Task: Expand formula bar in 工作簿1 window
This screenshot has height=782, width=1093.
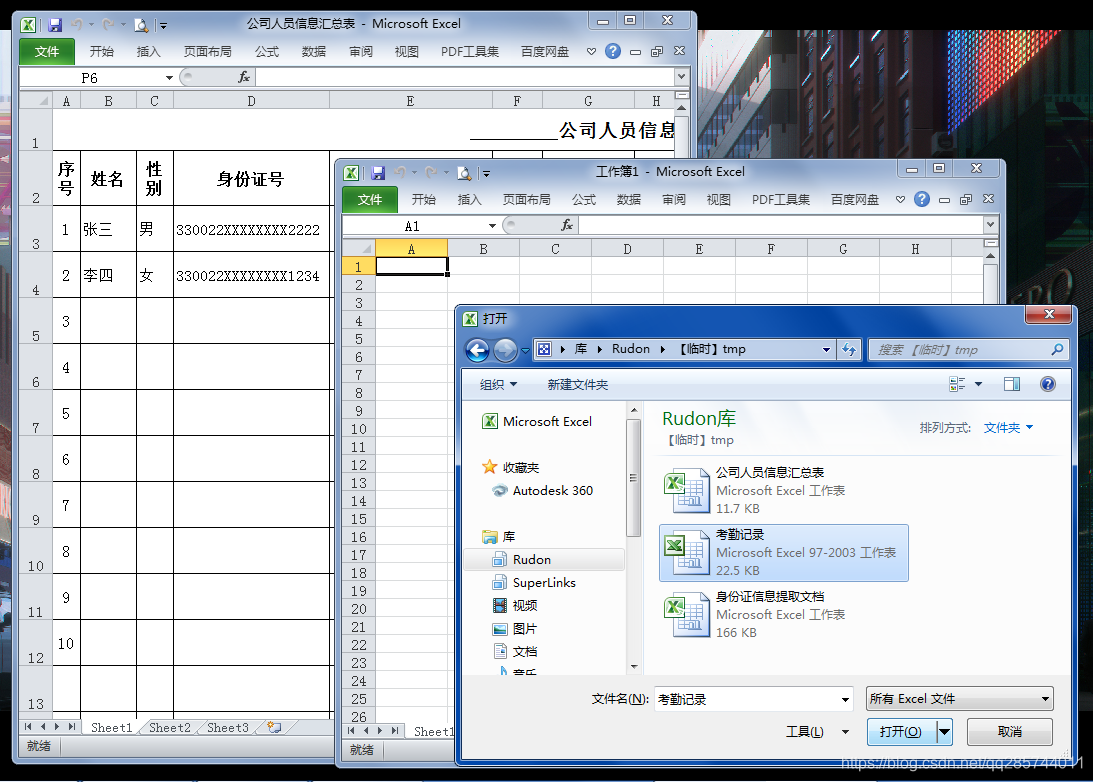Action: [x=990, y=224]
